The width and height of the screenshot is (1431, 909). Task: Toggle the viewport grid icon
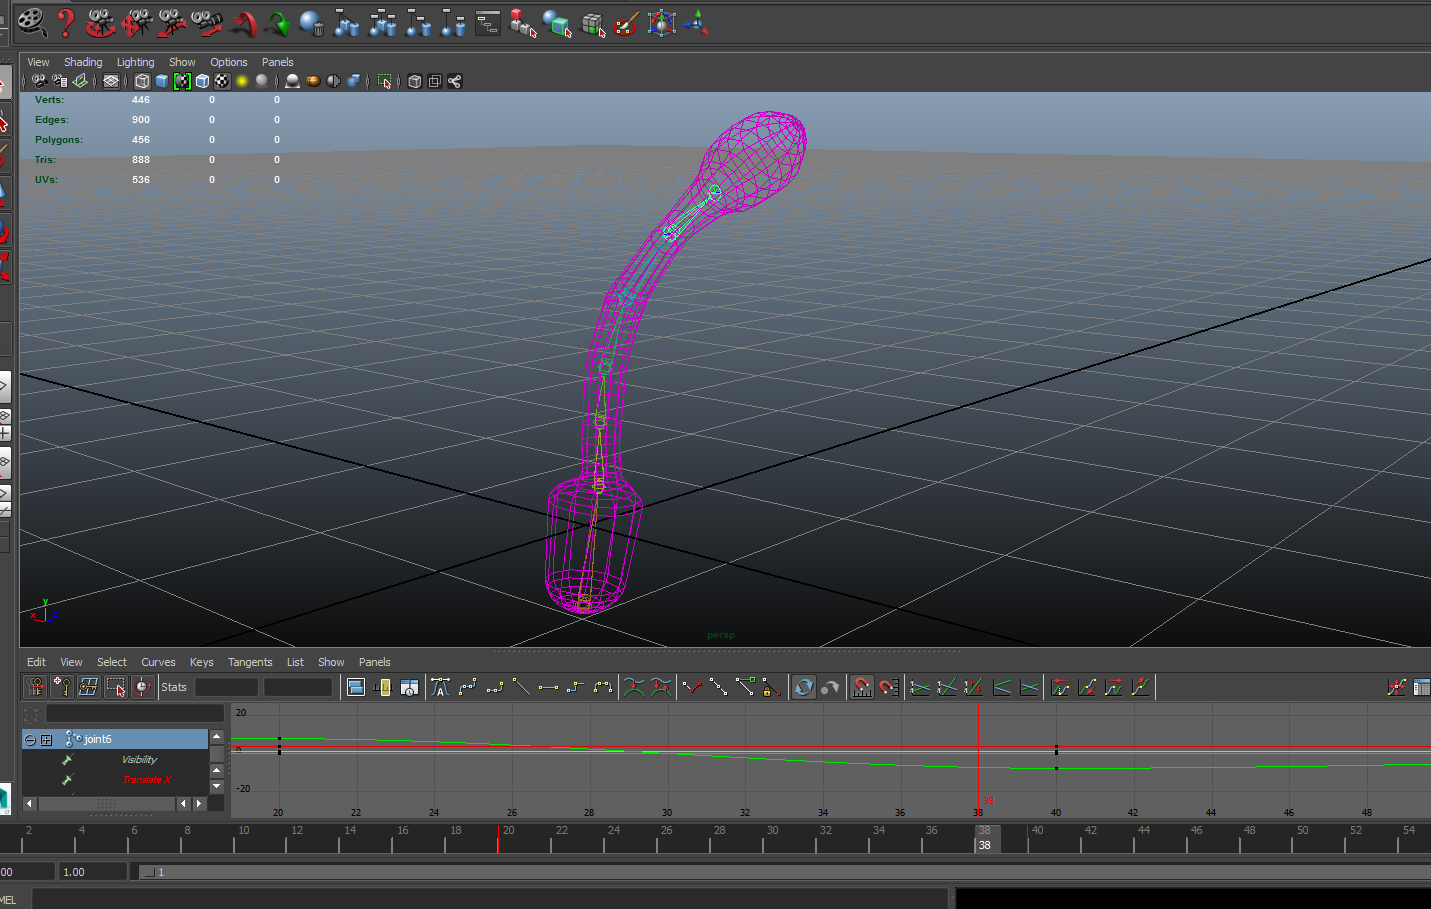coord(111,81)
